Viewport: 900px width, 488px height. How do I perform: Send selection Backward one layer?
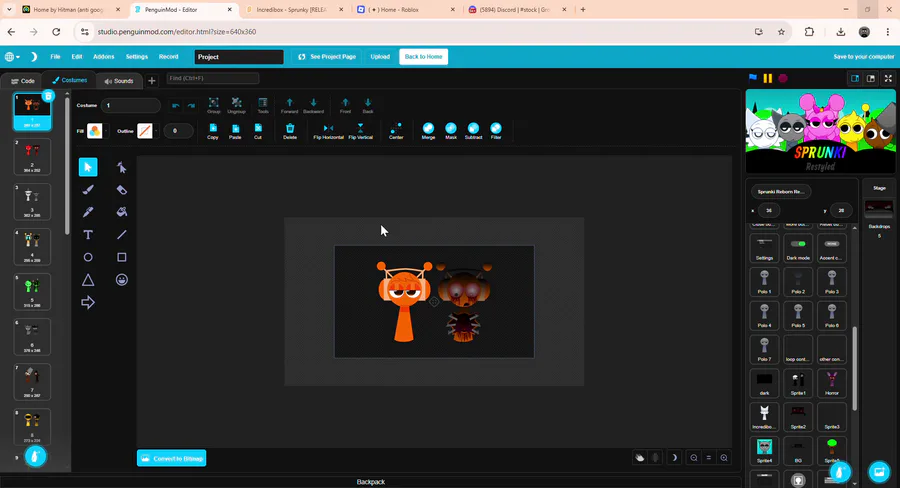pos(313,105)
